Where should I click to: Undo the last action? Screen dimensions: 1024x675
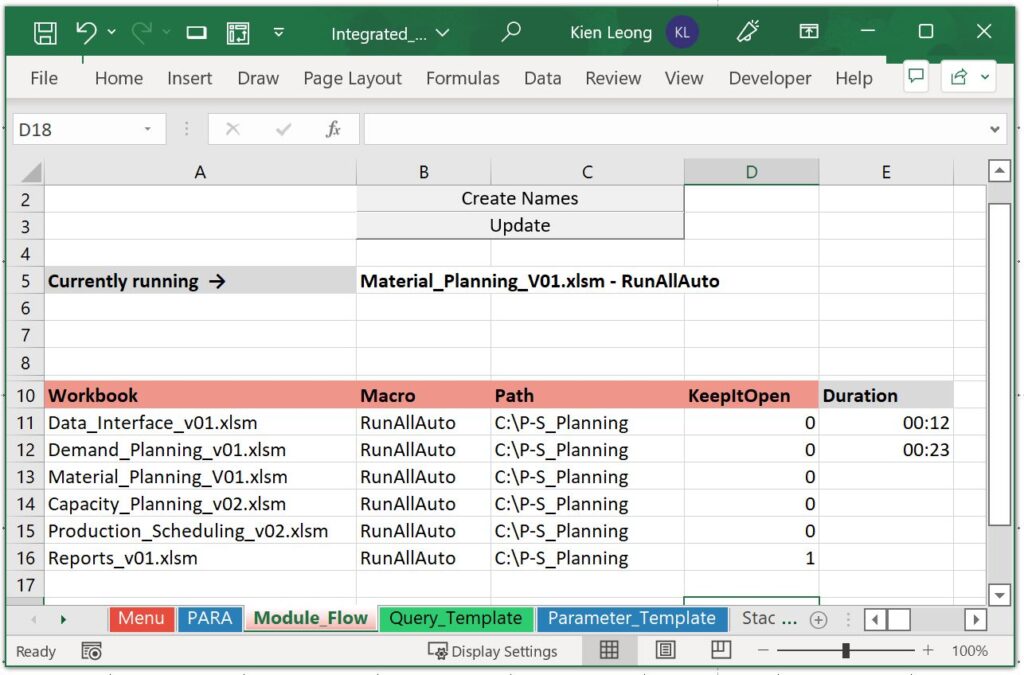click(86, 32)
